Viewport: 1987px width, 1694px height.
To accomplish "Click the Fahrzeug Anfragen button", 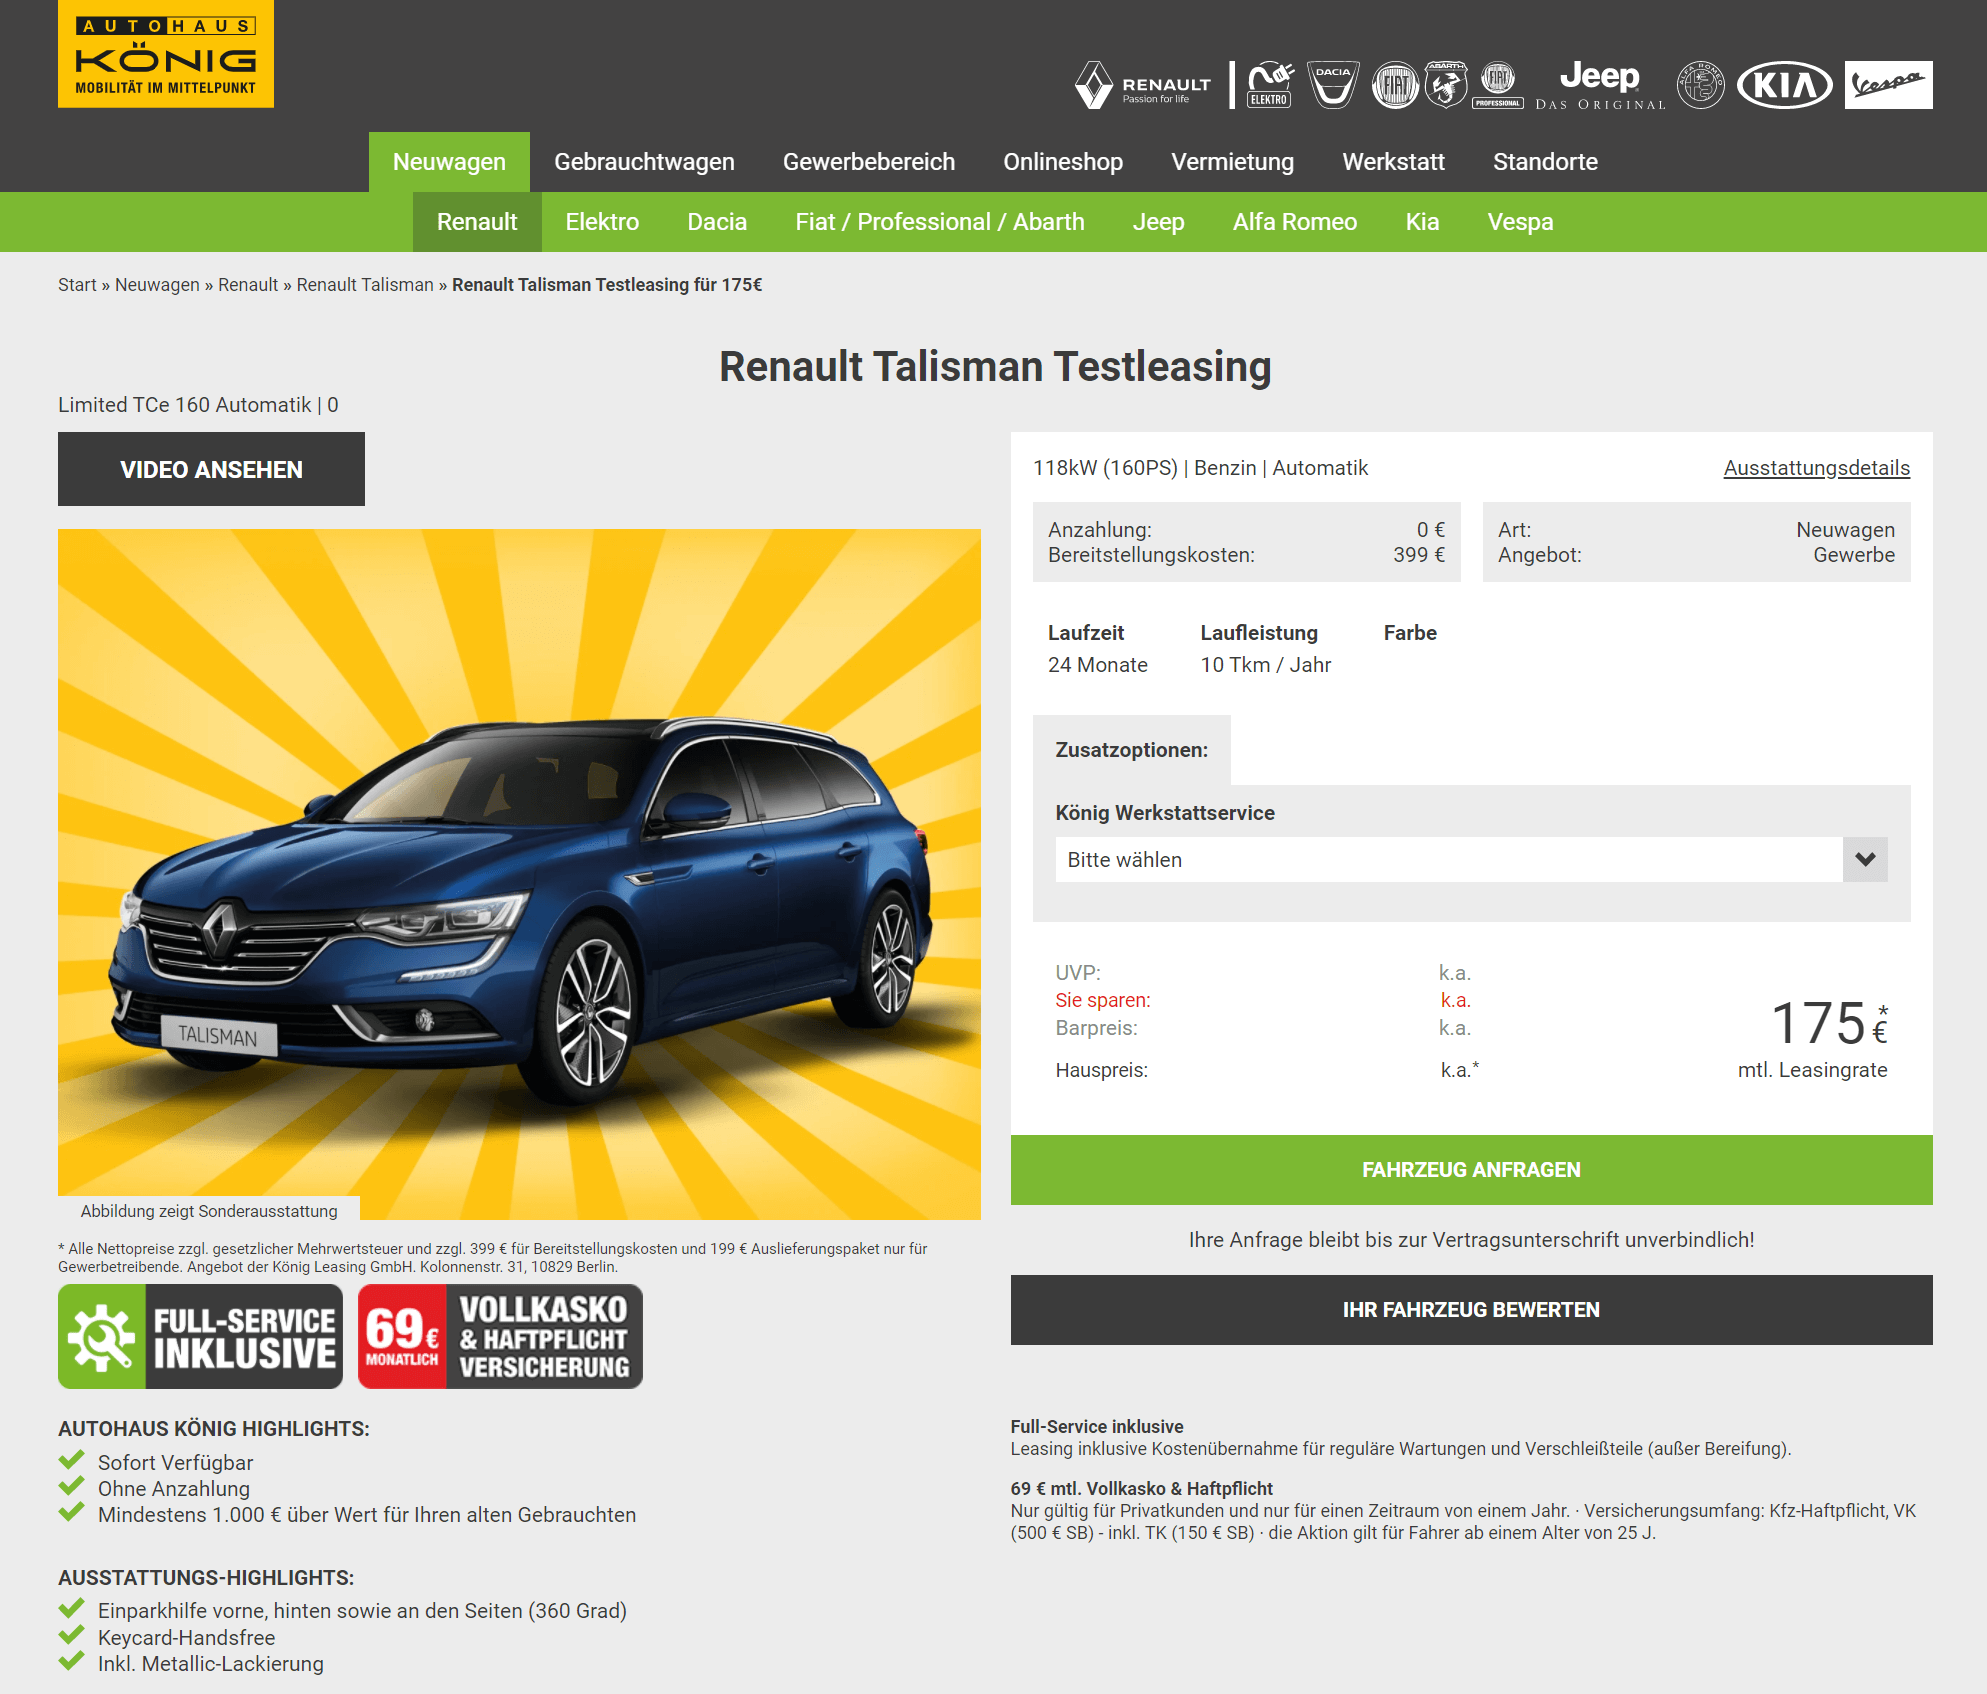I will point(1471,1170).
